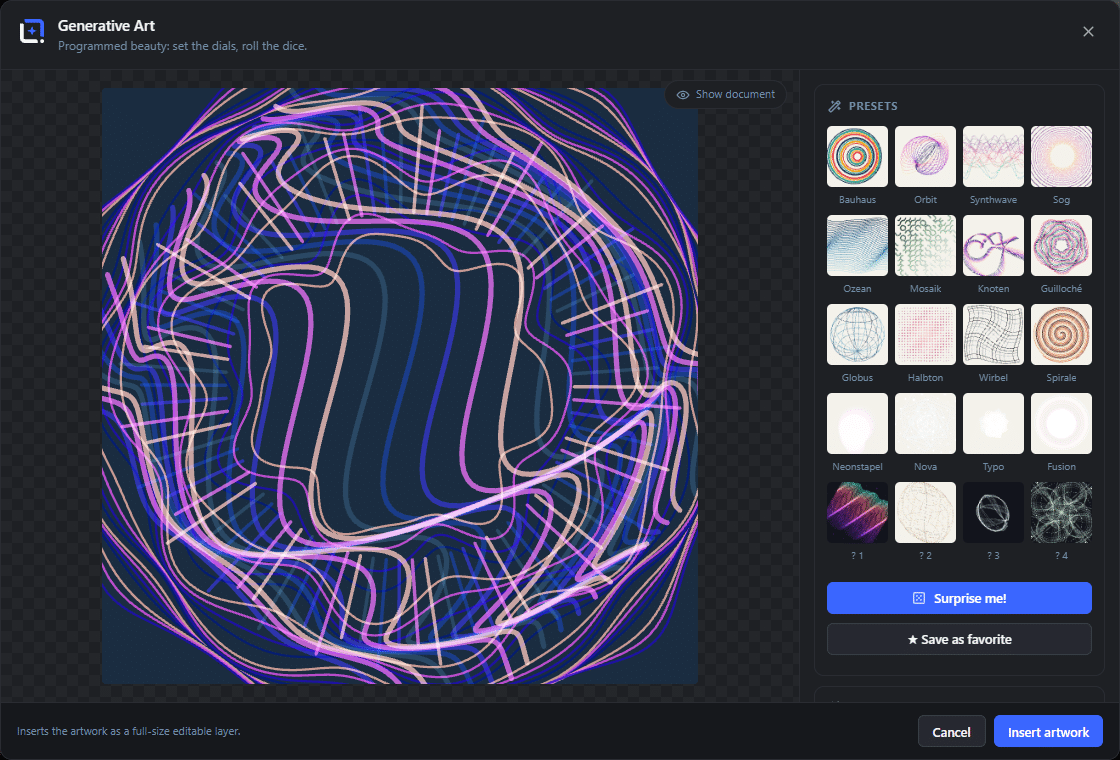Save current artwork as favorite
This screenshot has width=1120, height=760.
tap(959, 639)
